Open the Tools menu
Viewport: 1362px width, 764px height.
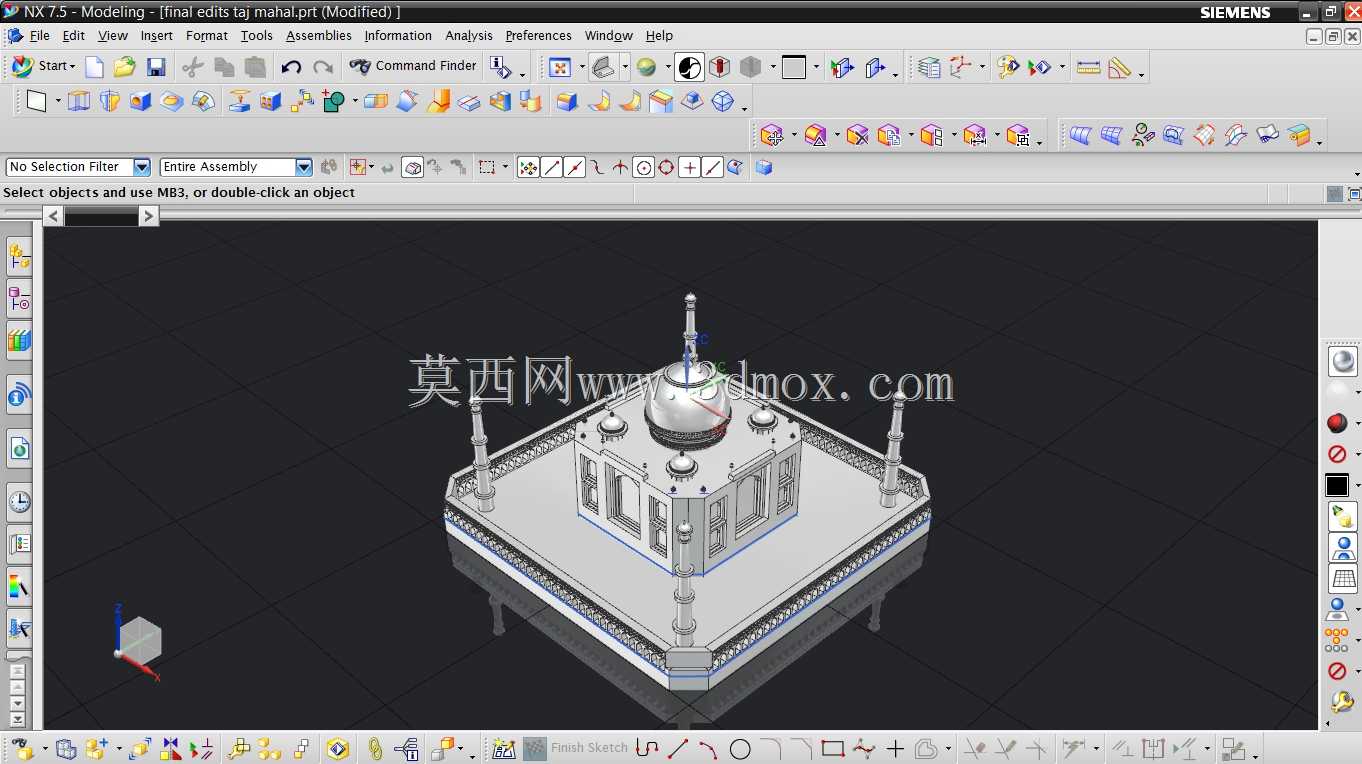256,35
